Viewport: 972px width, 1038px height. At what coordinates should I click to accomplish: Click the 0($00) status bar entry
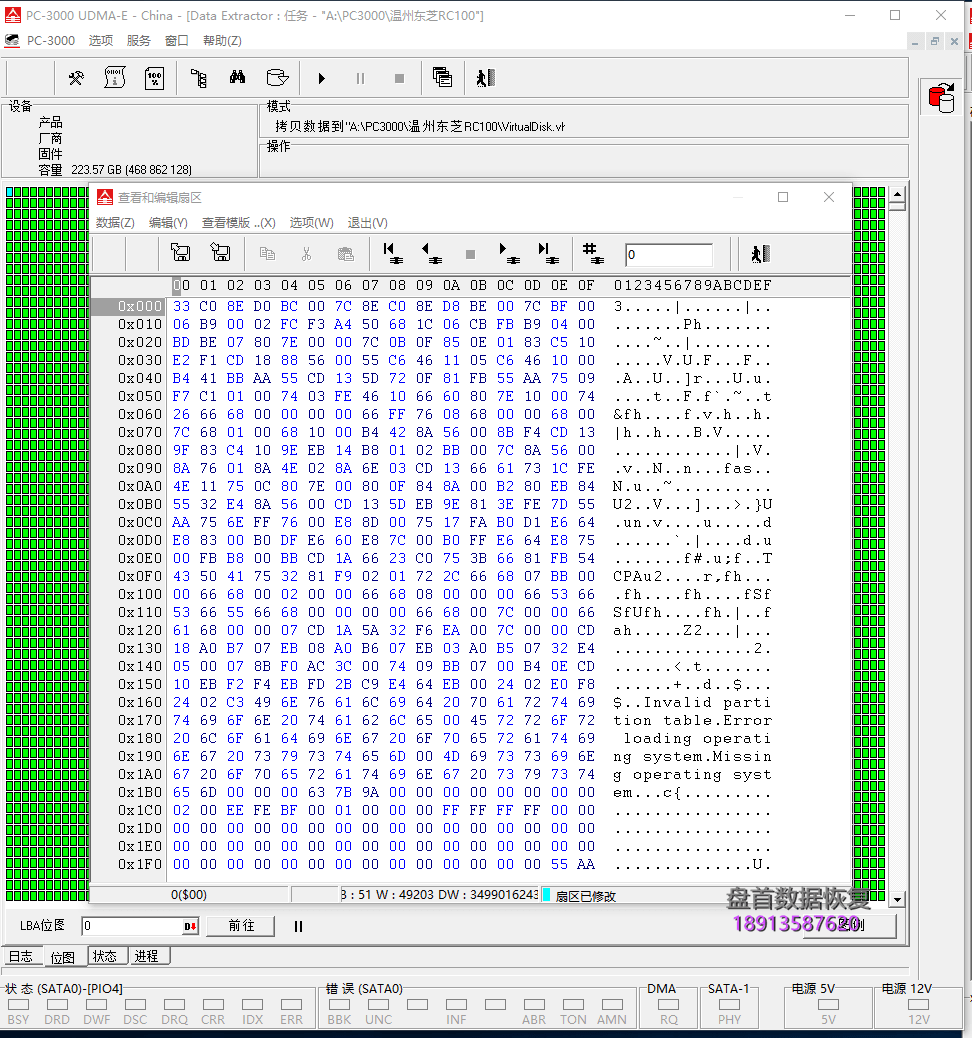[x=189, y=895]
